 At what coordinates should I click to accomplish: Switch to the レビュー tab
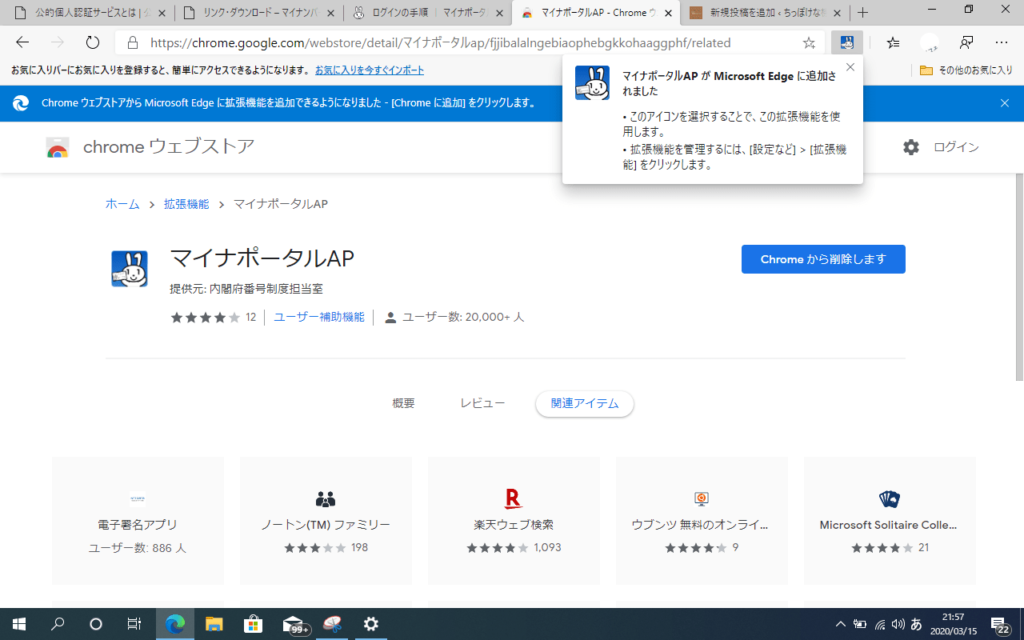coord(482,403)
